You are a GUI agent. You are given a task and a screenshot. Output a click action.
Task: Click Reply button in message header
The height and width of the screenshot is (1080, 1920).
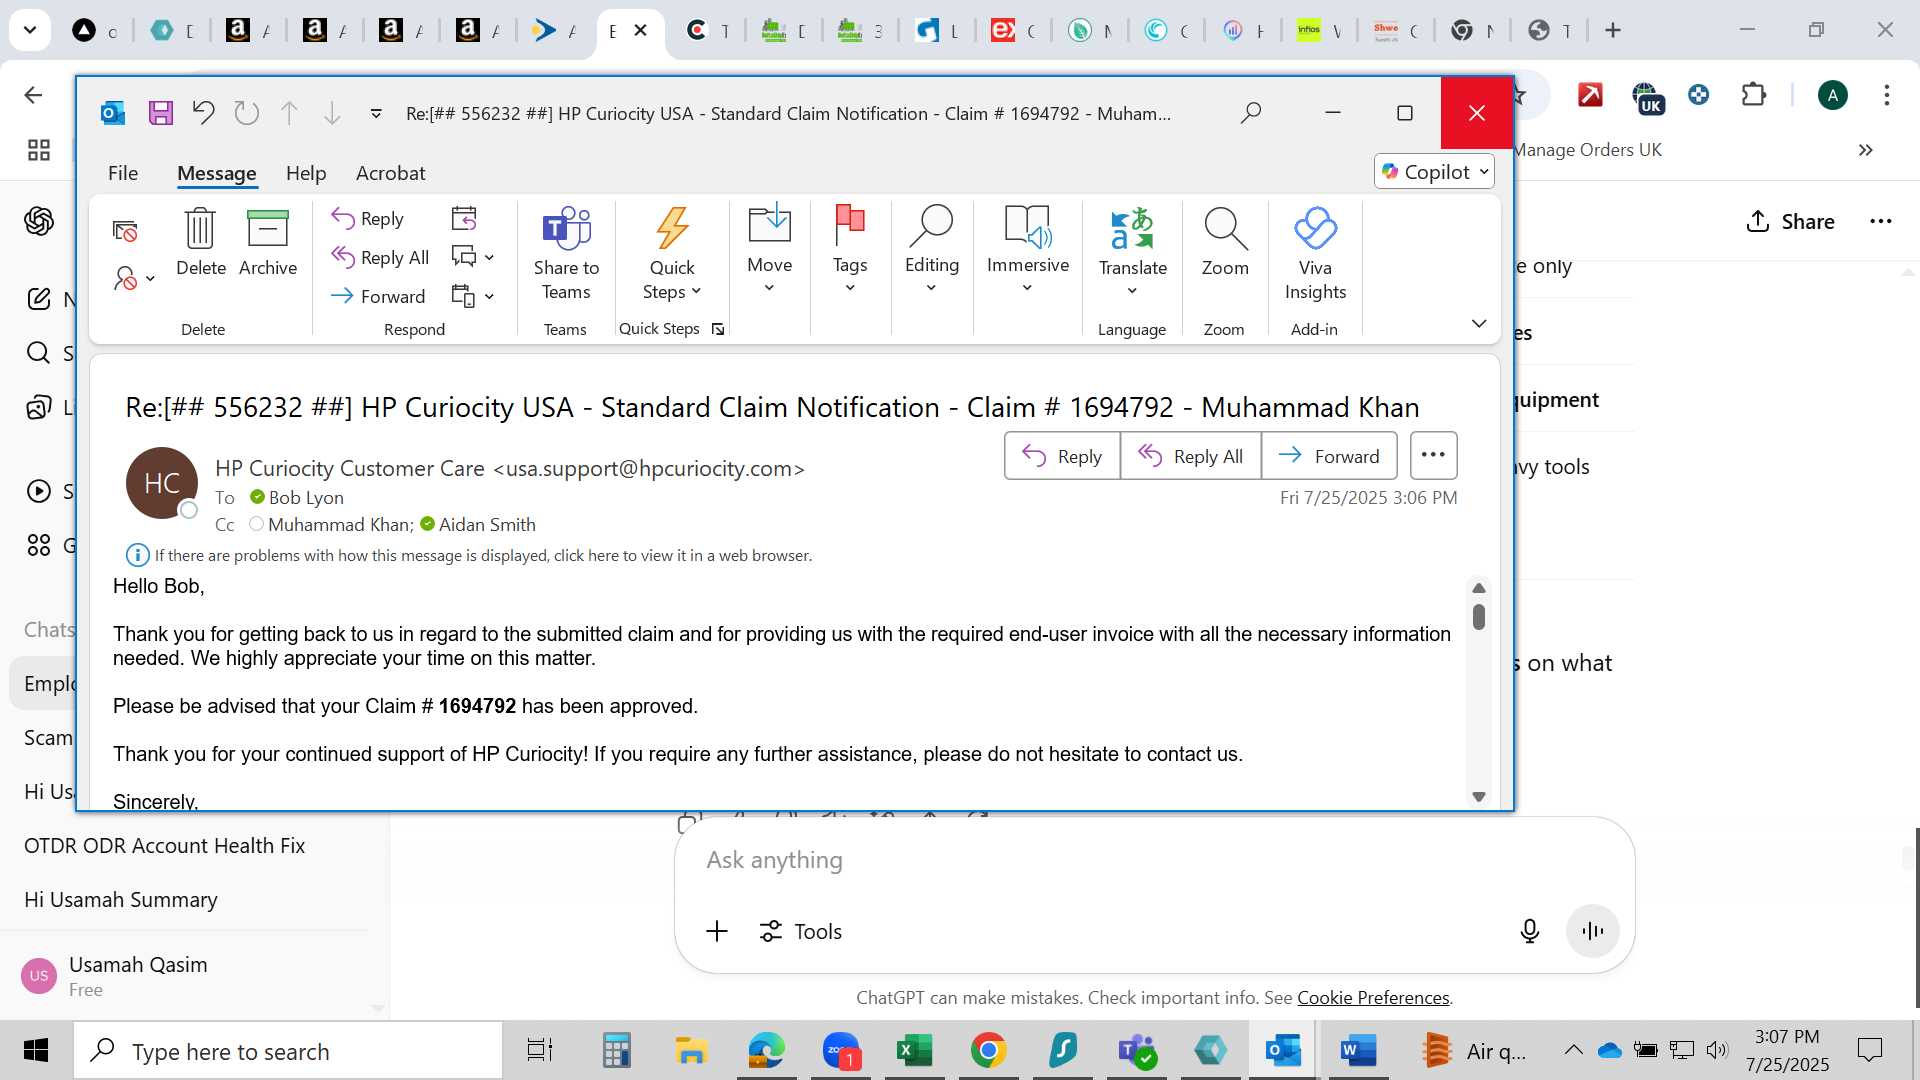[x=1062, y=456]
